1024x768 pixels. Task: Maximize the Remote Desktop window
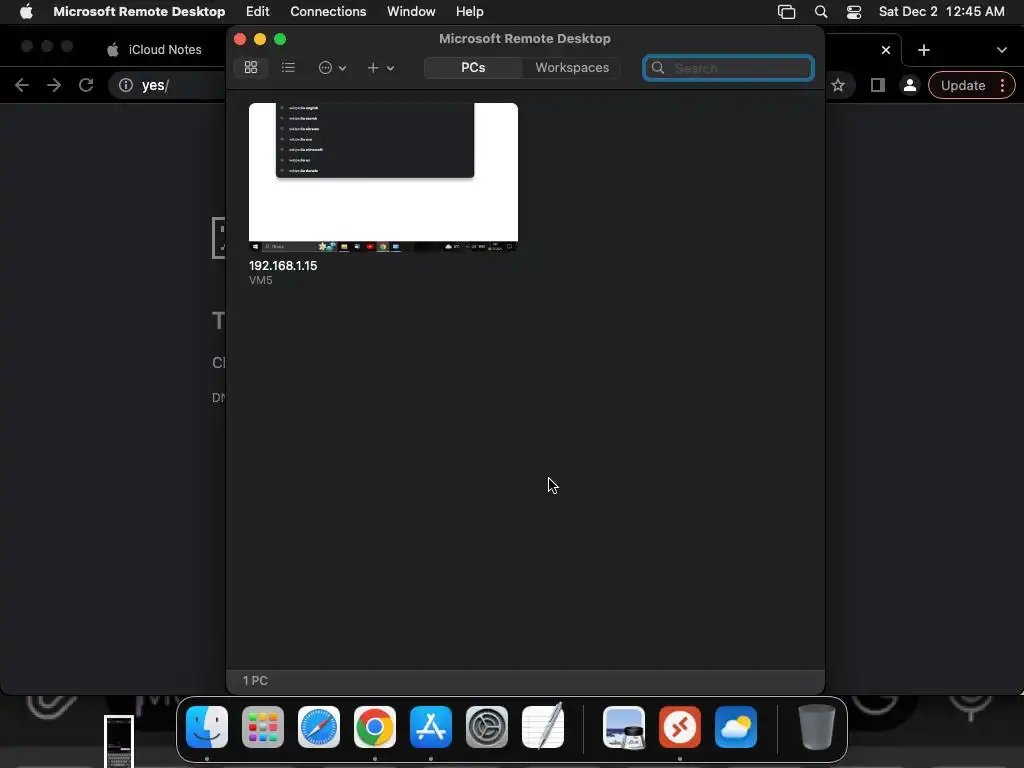pyautogui.click(x=280, y=39)
